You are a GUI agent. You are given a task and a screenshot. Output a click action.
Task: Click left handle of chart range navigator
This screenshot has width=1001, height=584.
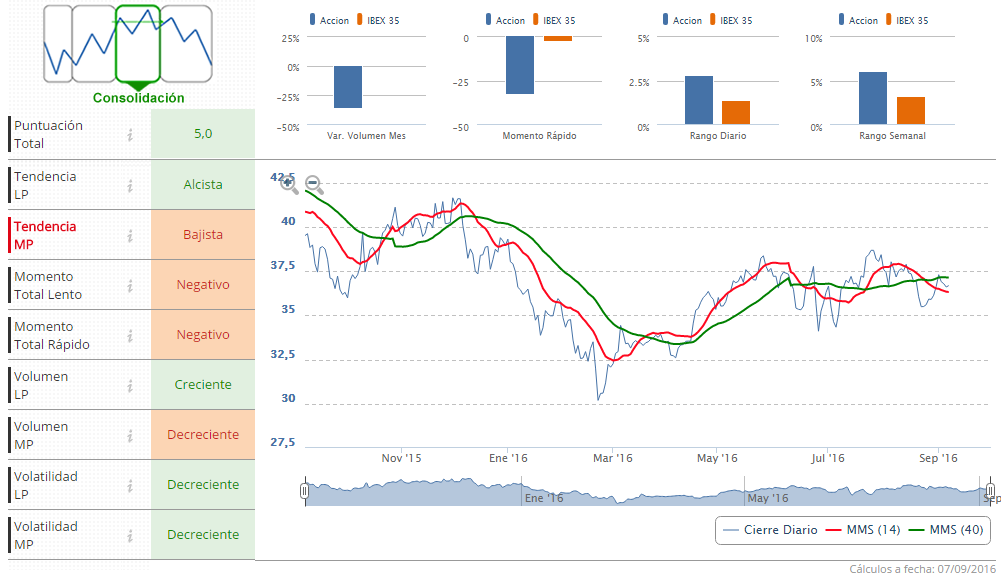point(305,491)
